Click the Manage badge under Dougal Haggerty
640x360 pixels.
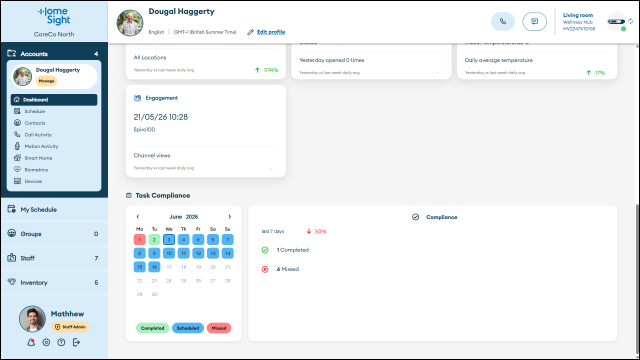(x=47, y=81)
